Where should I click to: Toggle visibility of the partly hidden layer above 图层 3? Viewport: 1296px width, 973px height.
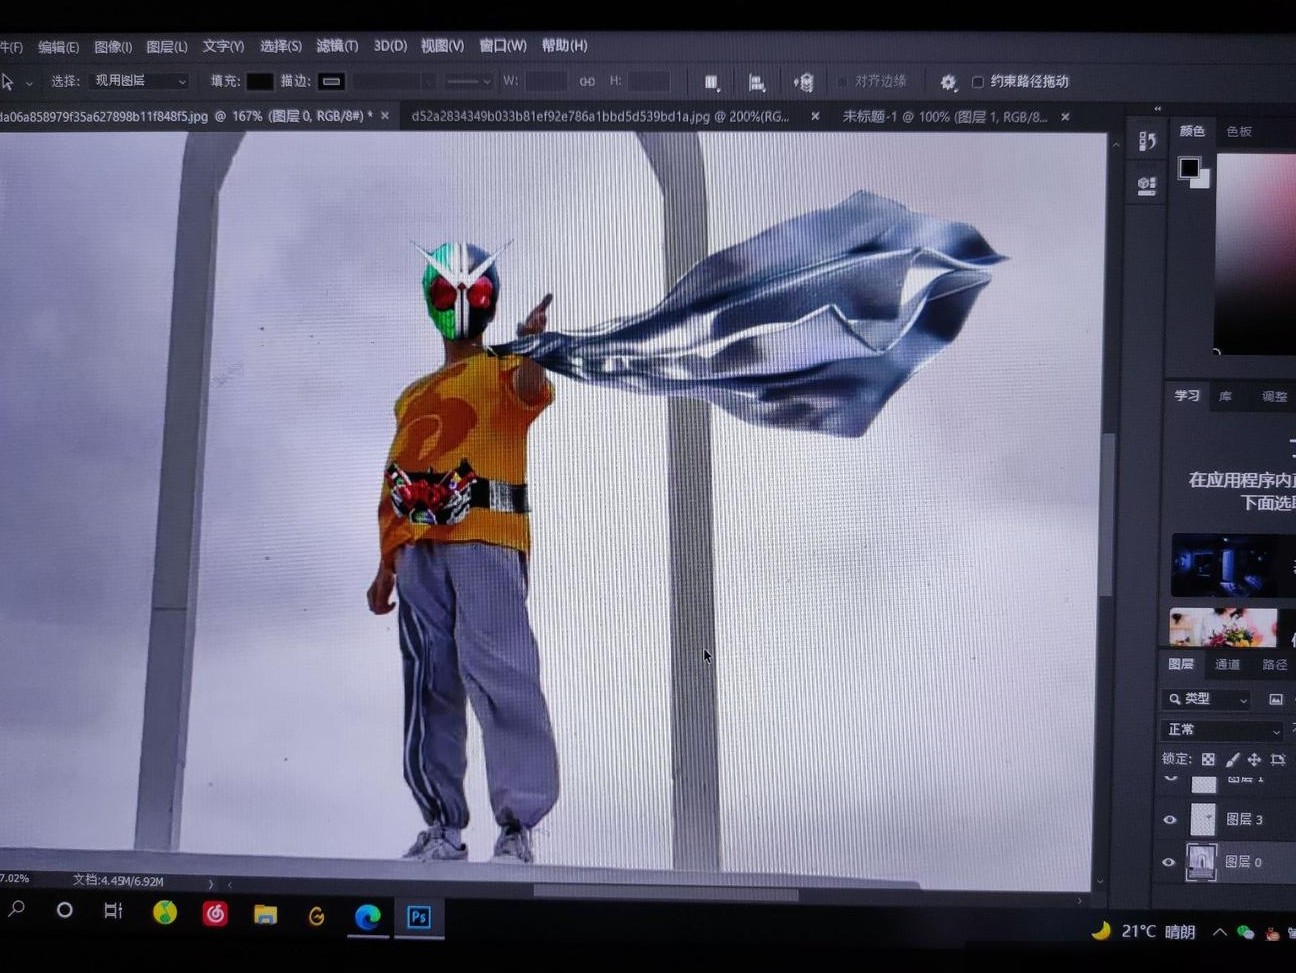1171,778
